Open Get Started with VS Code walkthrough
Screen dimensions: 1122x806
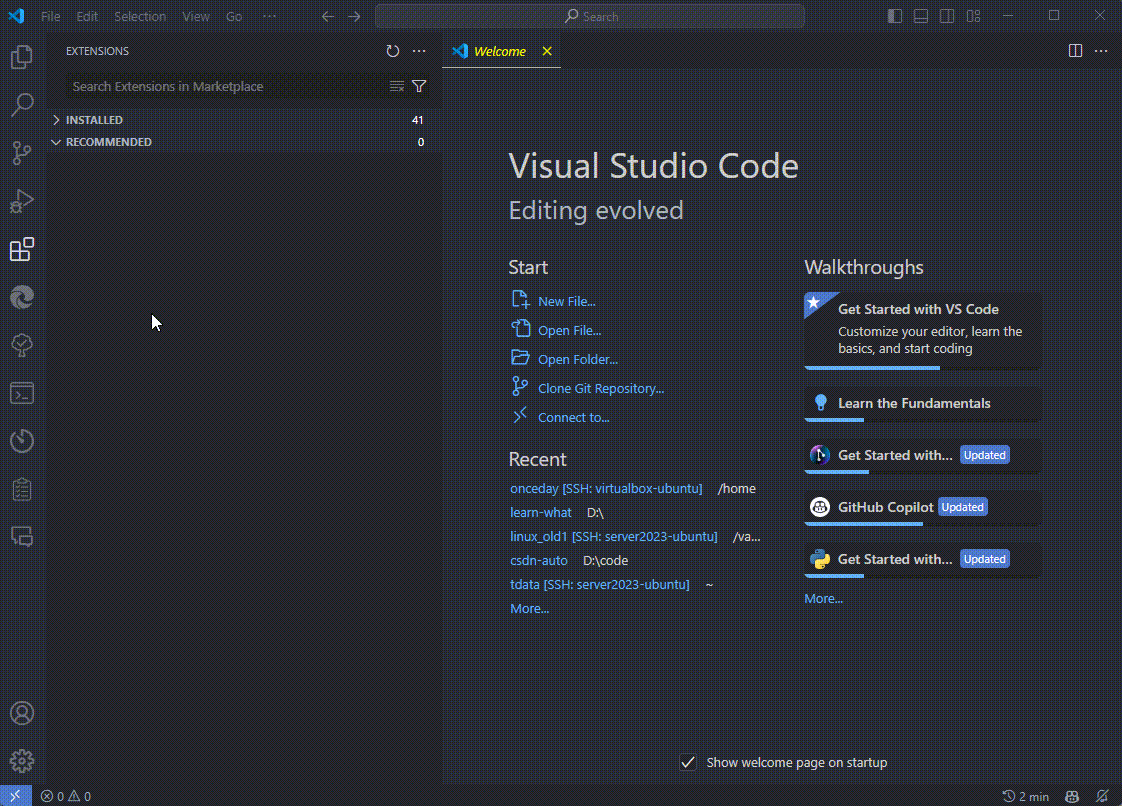tap(923, 331)
